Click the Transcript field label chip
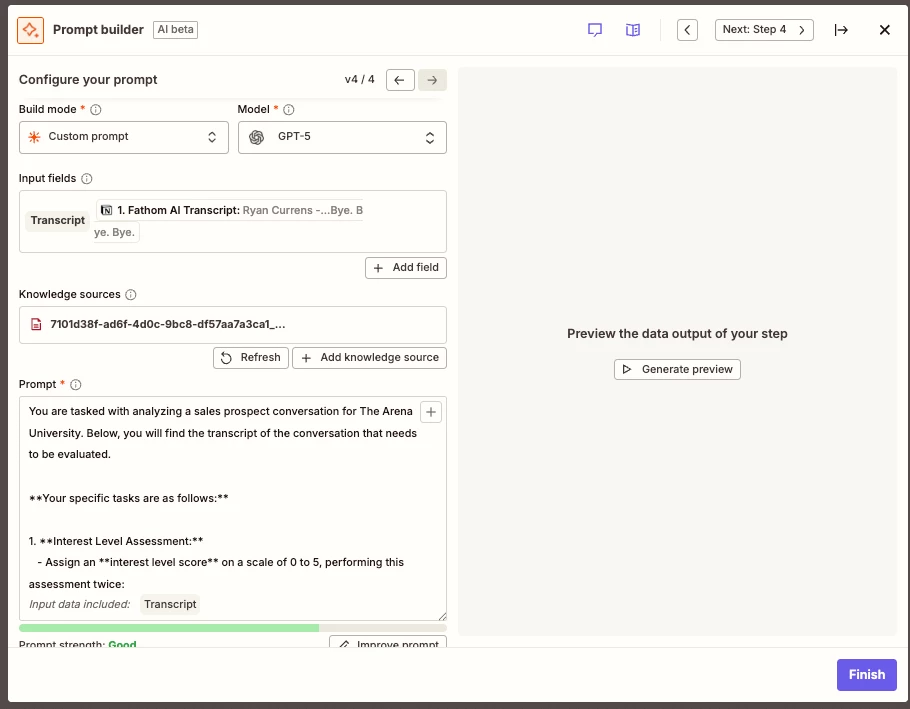This screenshot has width=910, height=709. coord(57,220)
